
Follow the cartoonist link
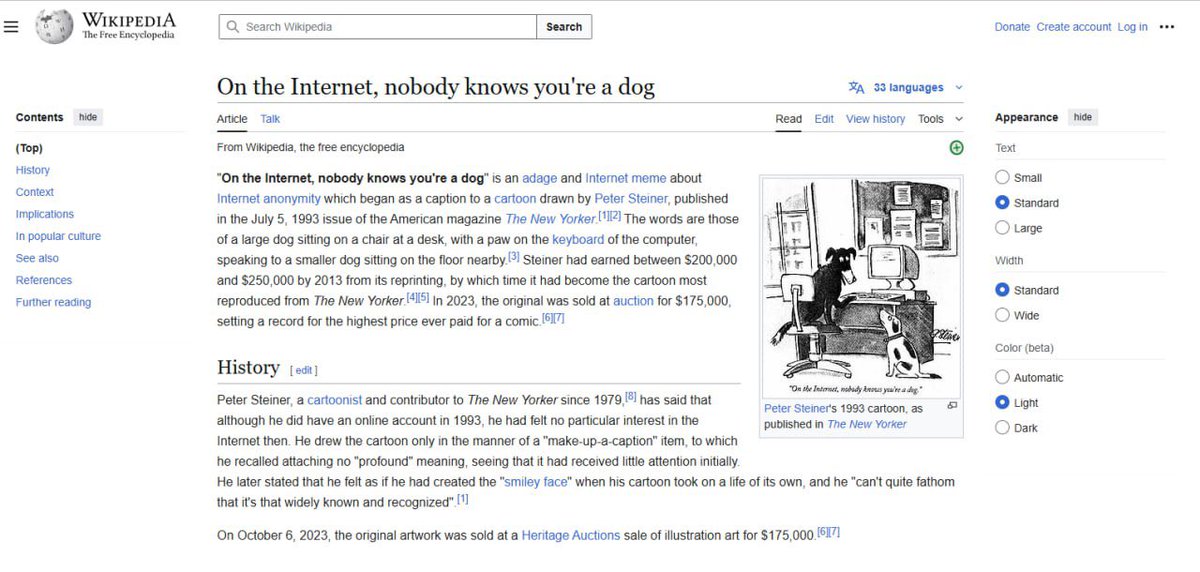pos(333,400)
